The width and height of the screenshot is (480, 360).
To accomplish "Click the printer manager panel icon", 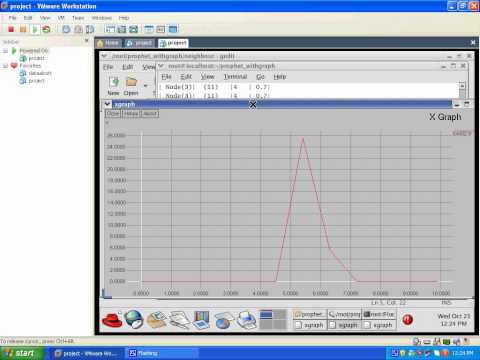I will coord(247,319).
